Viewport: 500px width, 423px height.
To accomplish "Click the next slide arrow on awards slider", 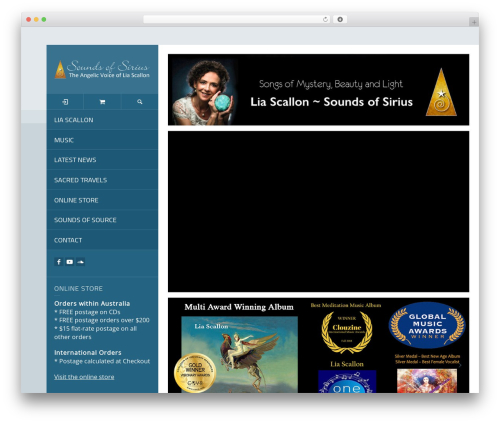I will click(460, 365).
